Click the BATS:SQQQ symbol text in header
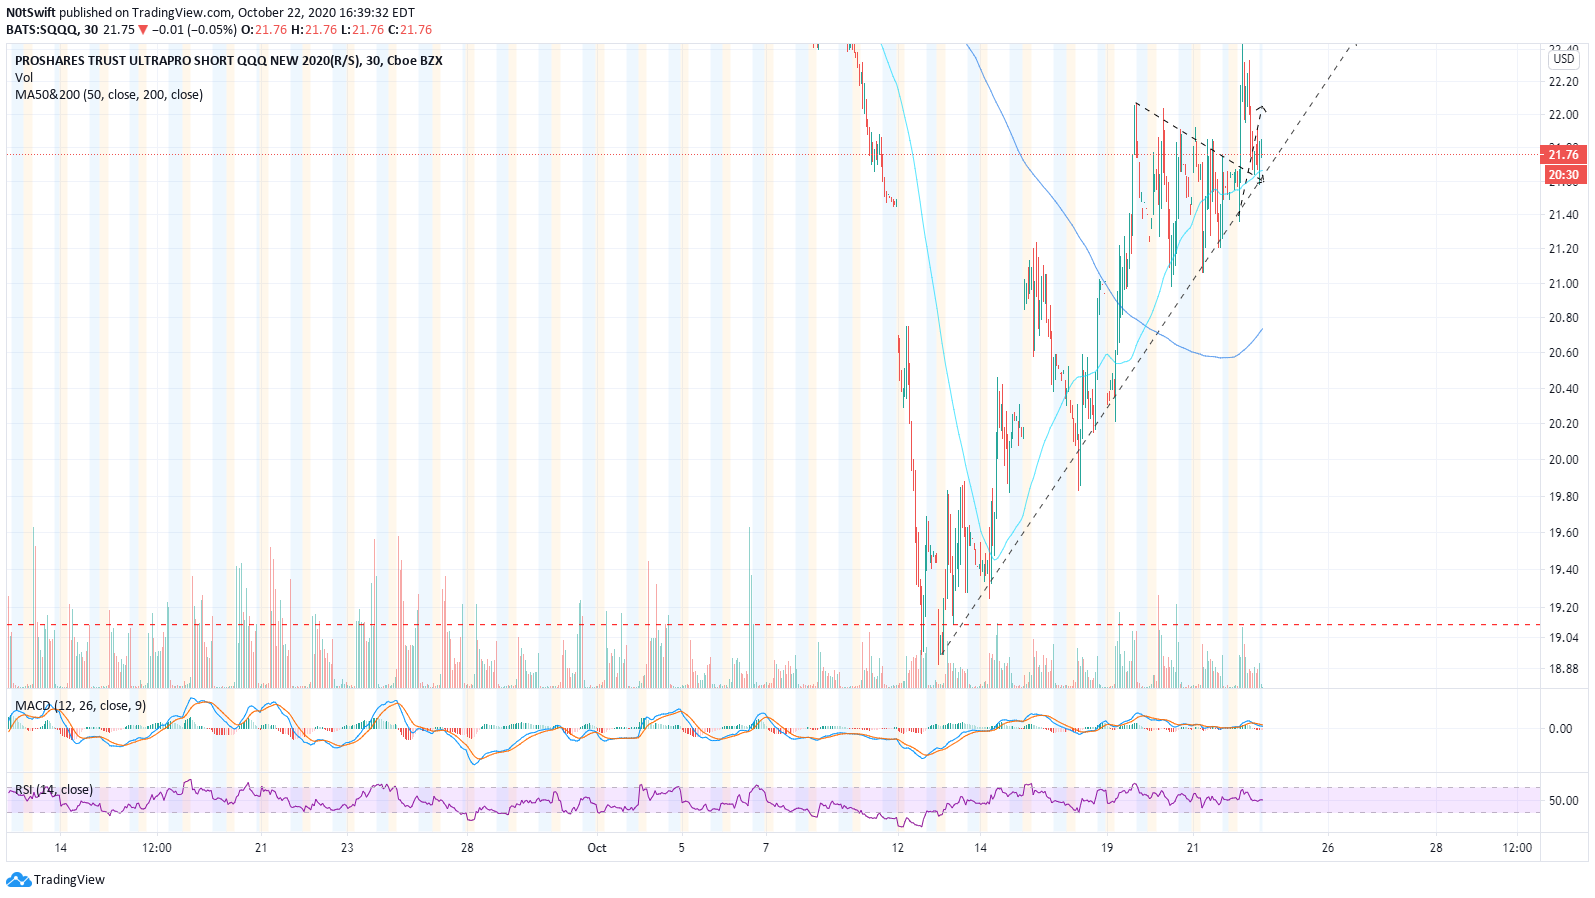The height and width of the screenshot is (898, 1595). tap(42, 30)
